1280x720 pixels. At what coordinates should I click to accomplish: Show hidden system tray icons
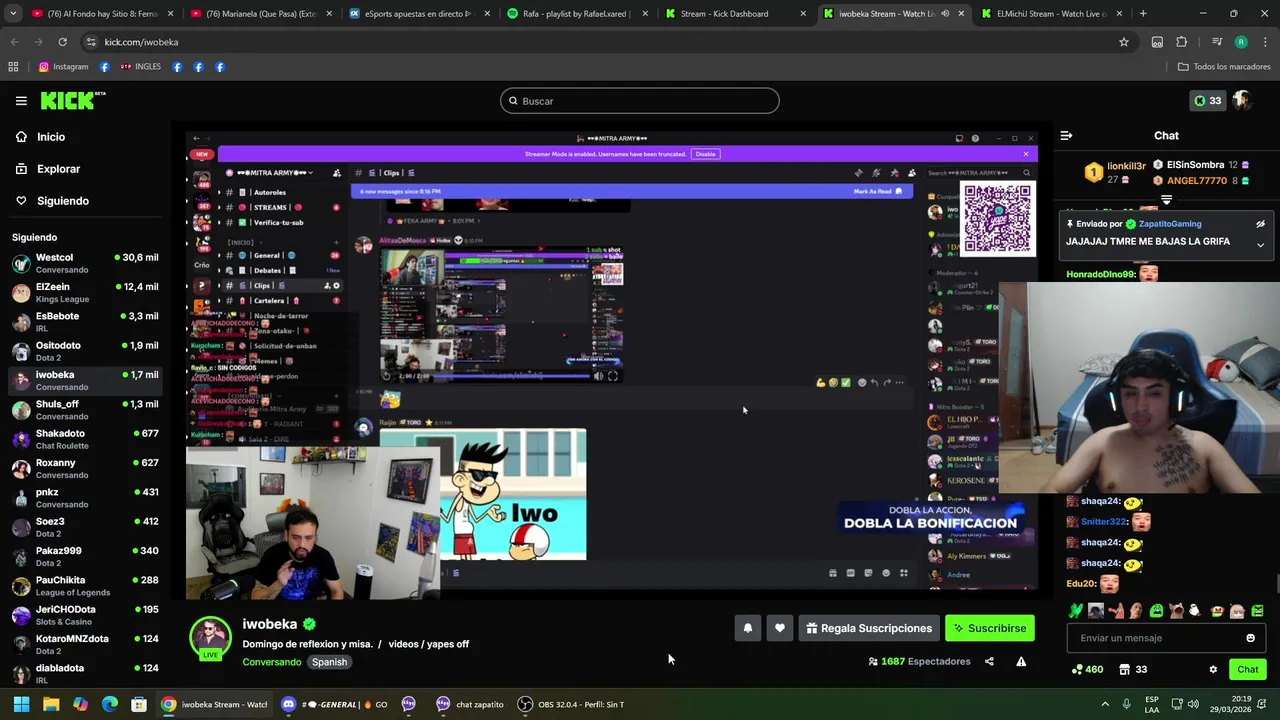coord(1105,704)
